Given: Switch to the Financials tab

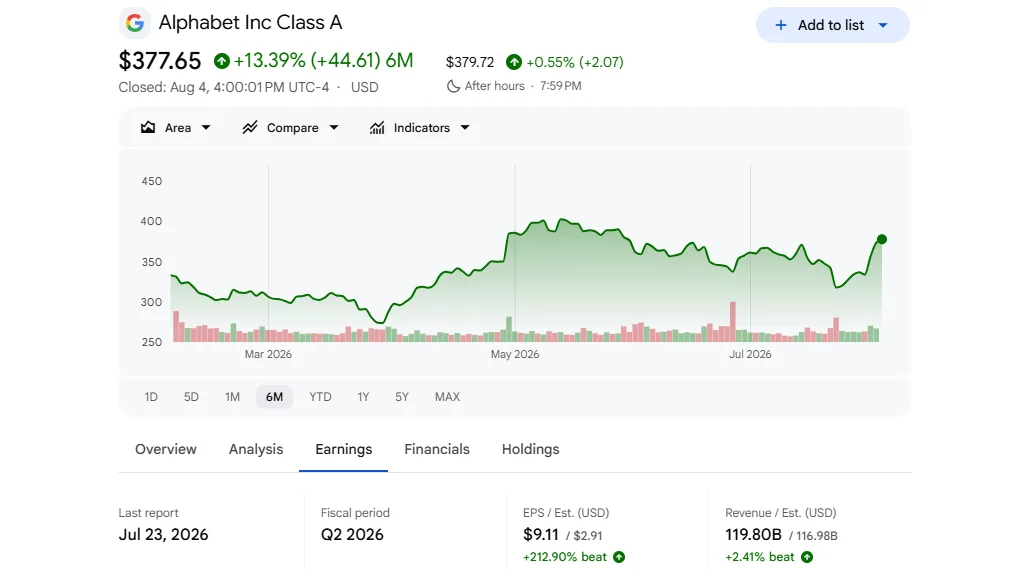Looking at the screenshot, I should tap(437, 449).
